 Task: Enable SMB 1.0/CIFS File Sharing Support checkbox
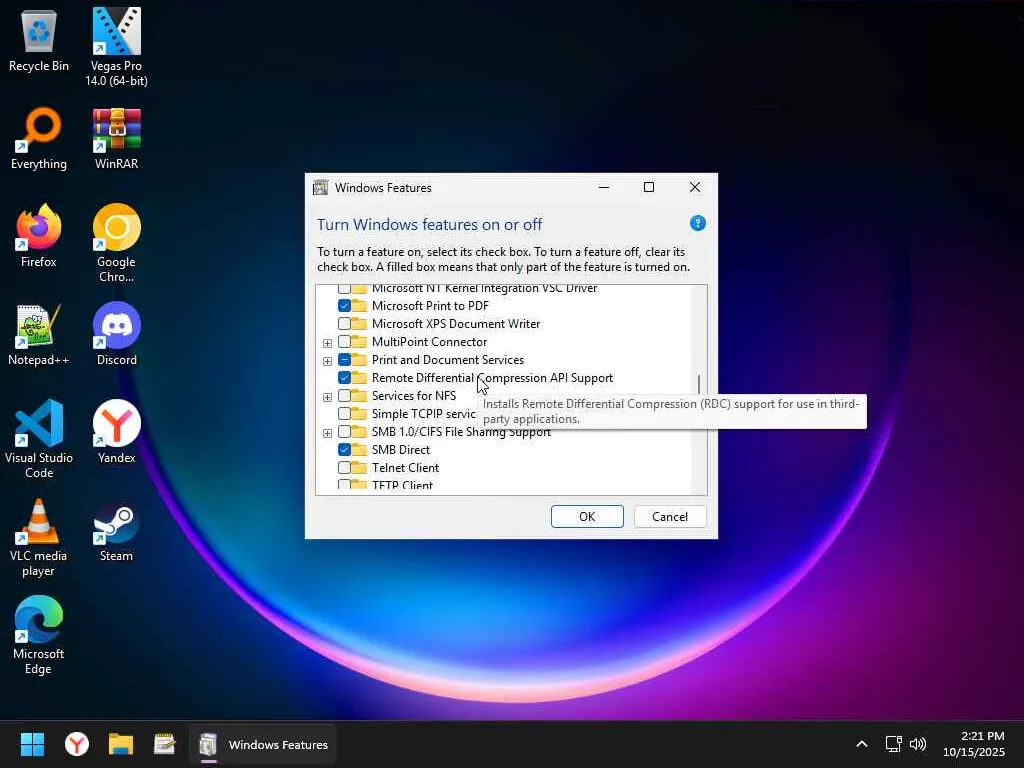[x=344, y=432]
